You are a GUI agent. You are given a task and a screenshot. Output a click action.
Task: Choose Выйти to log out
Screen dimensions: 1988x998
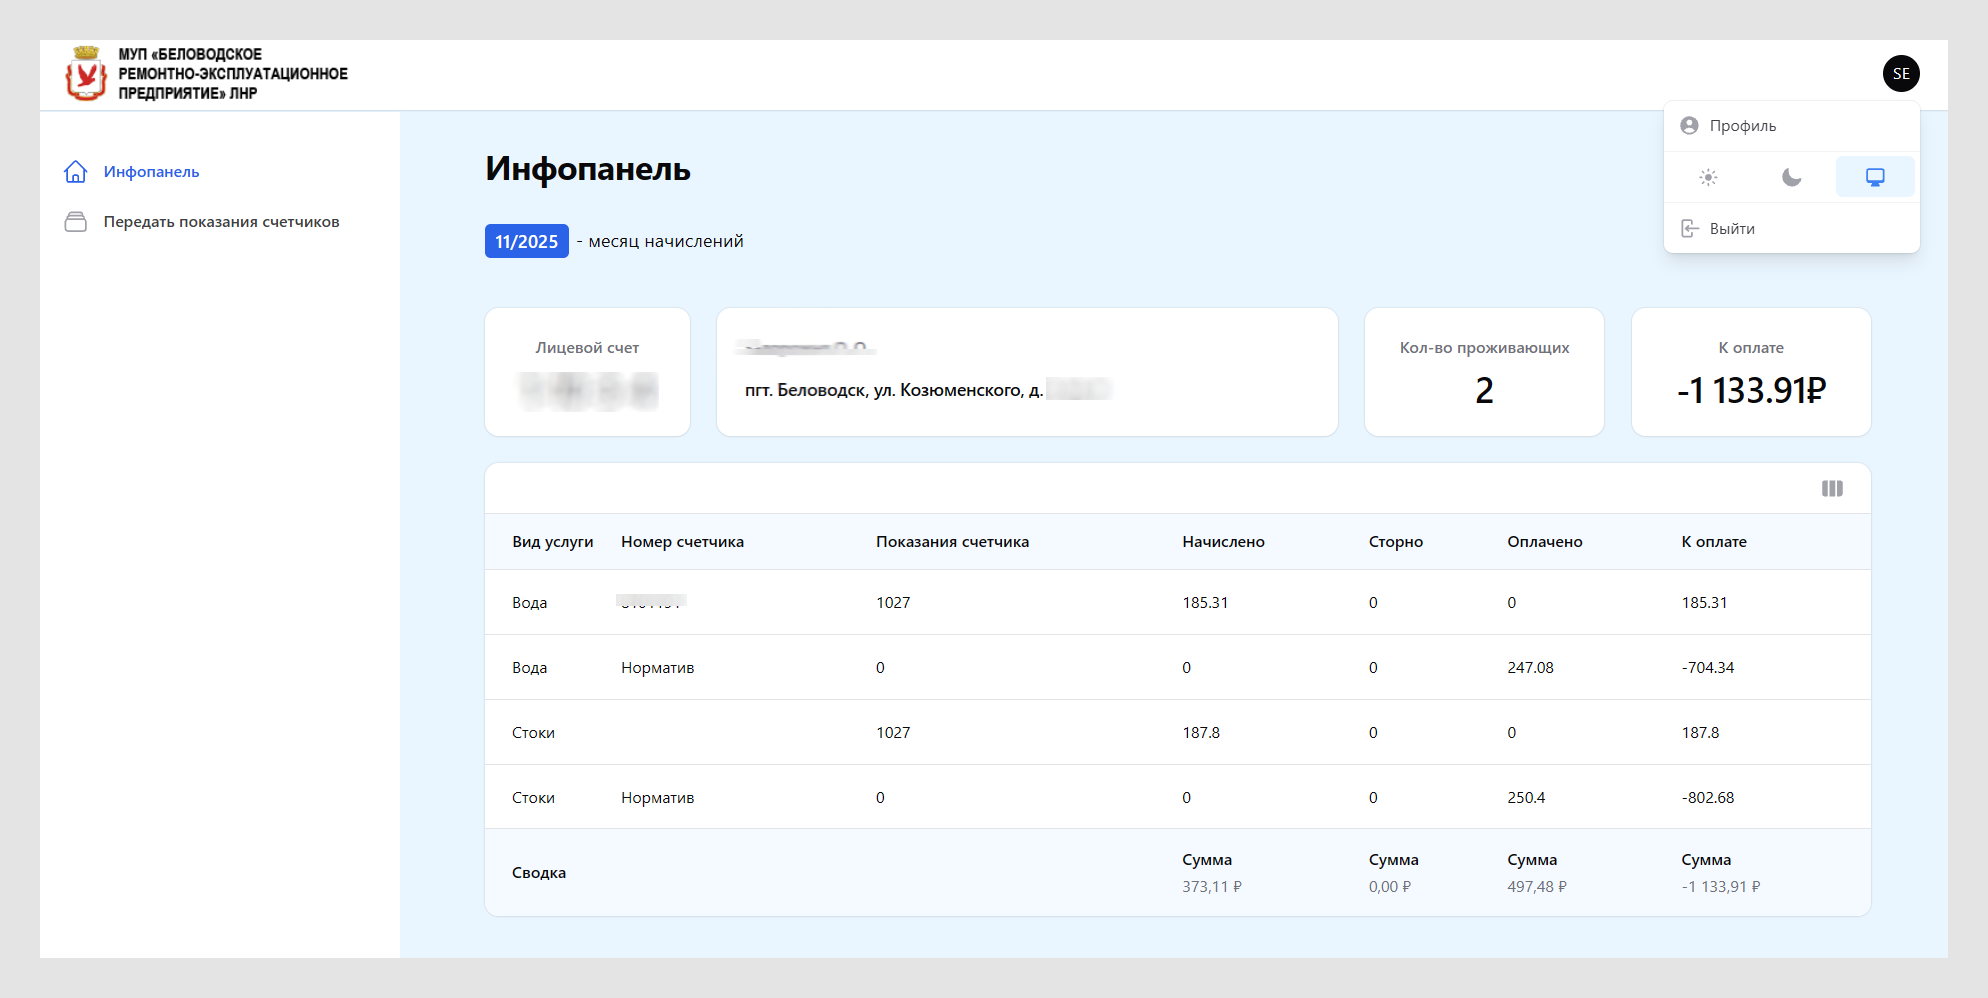click(1731, 229)
